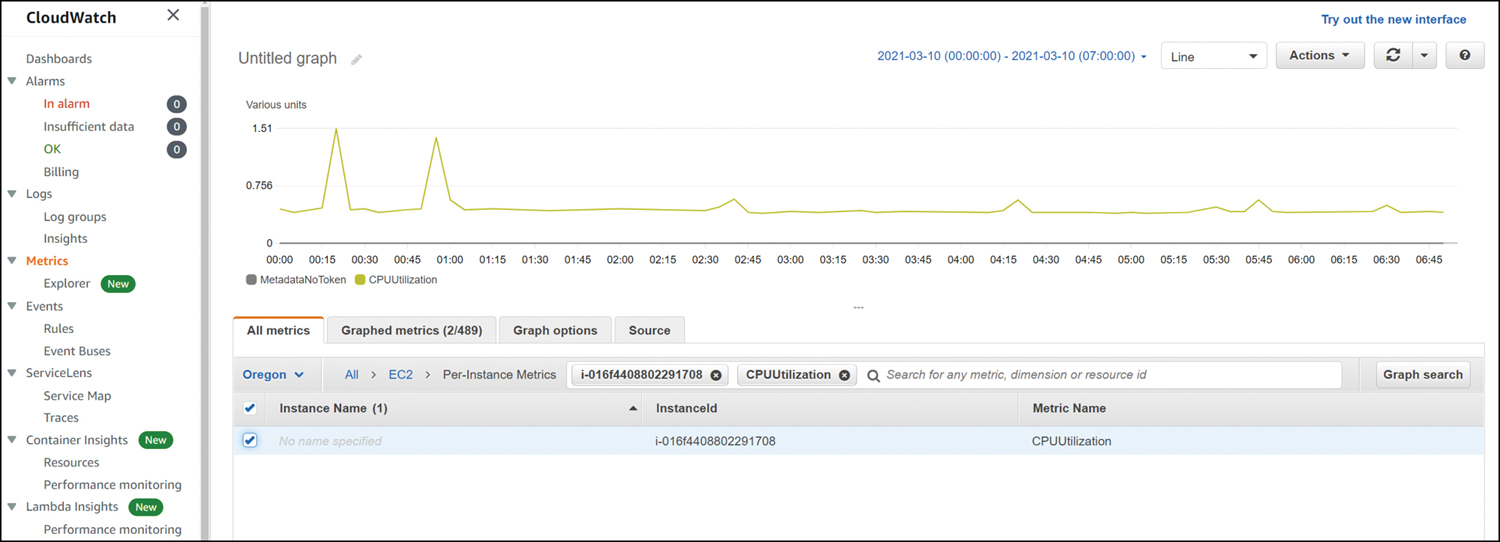Go to All namespaces breadcrumb

point(352,375)
